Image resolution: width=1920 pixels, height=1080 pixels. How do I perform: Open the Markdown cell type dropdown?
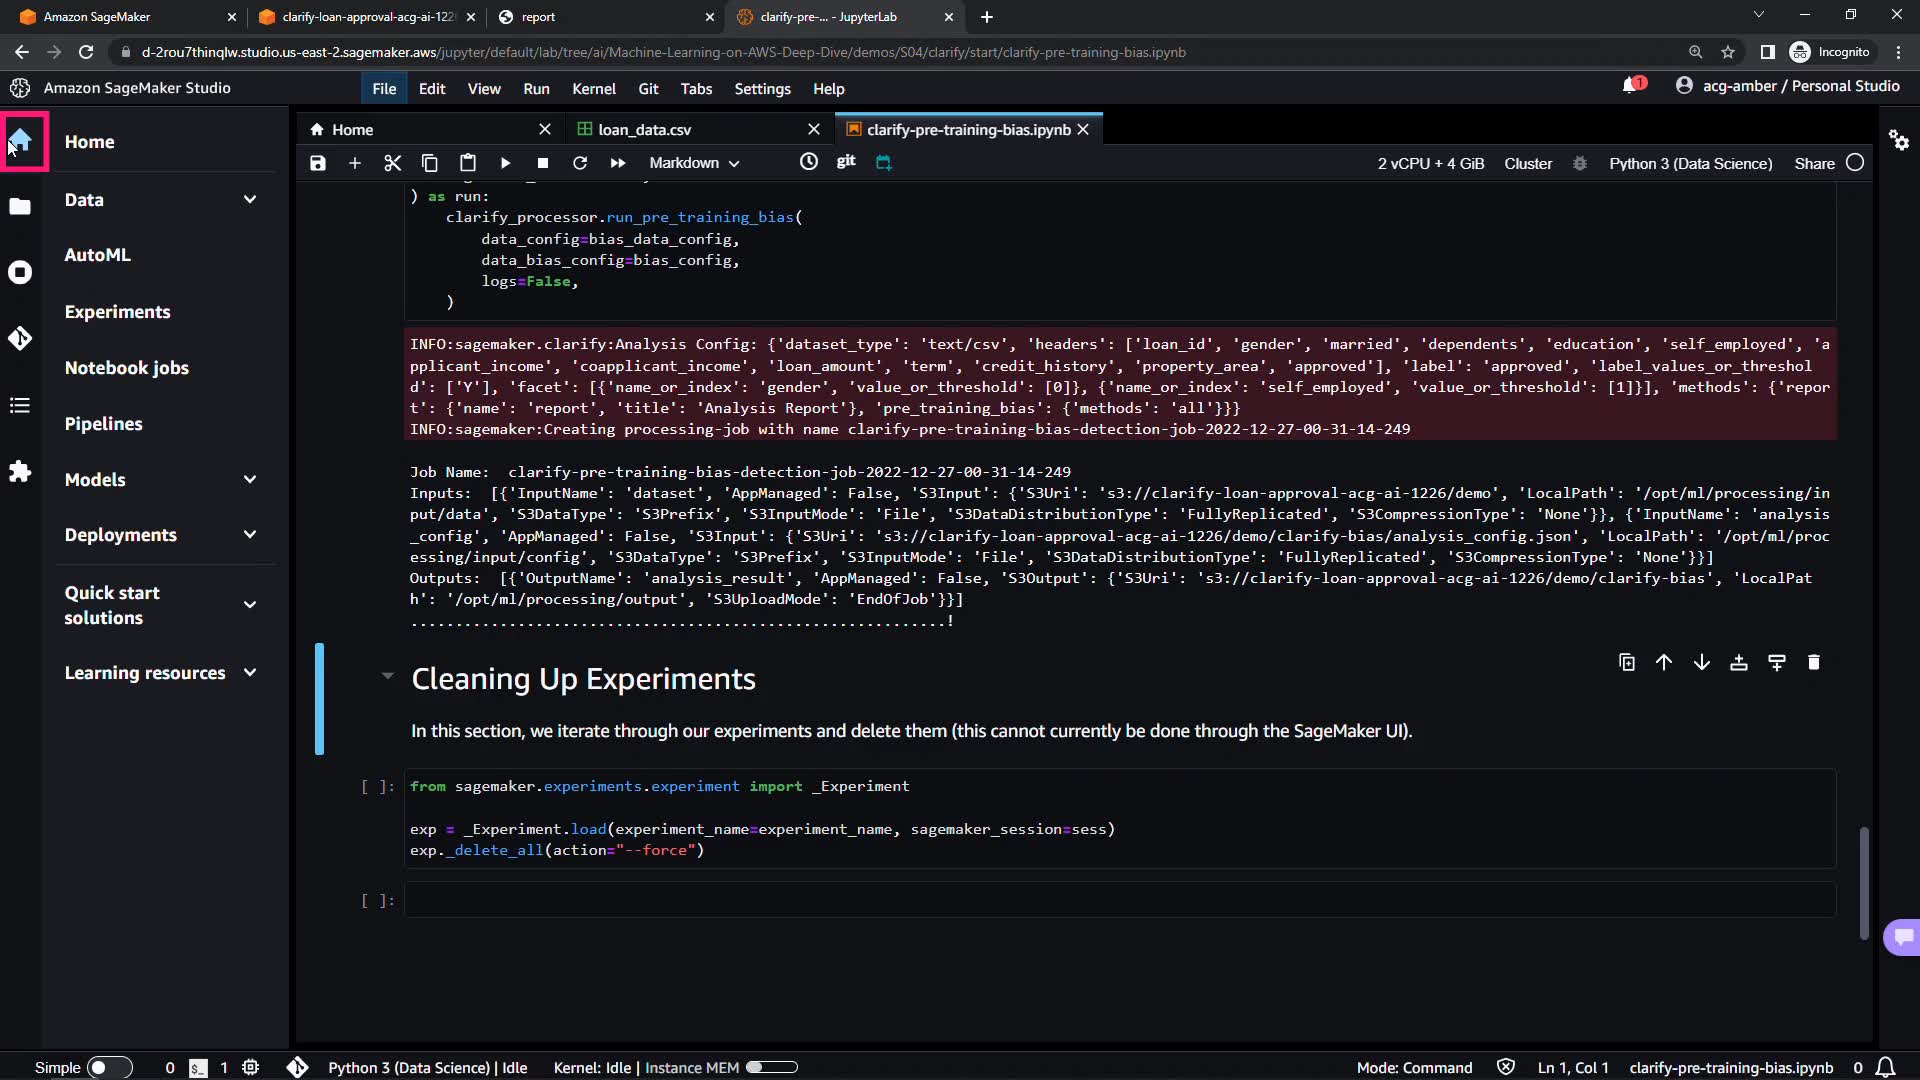(x=694, y=163)
